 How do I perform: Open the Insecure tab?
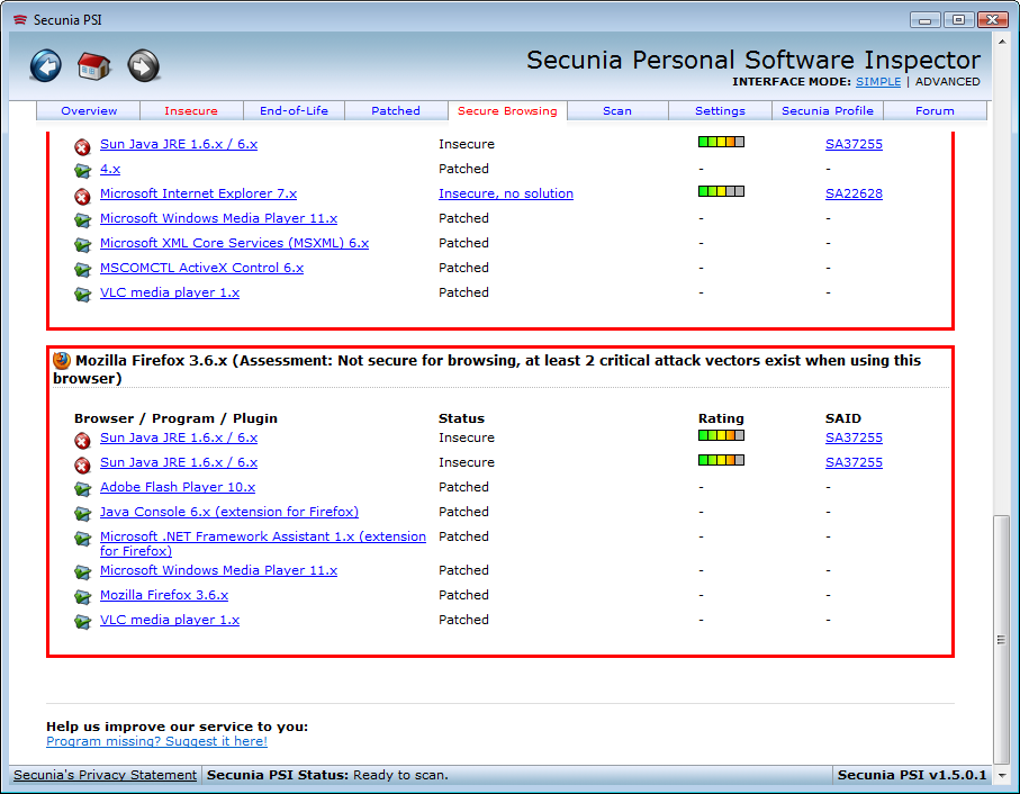pos(191,111)
